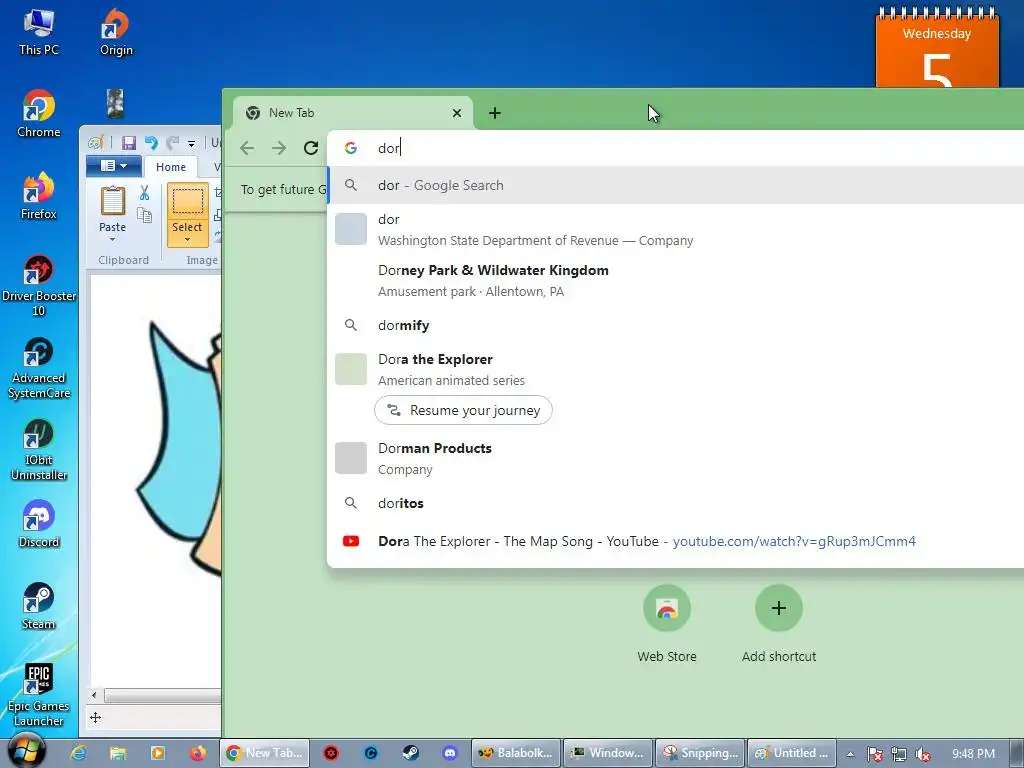The height and width of the screenshot is (768, 1024).
Task: Open Internet Explorer from taskbar
Action: click(x=78, y=753)
